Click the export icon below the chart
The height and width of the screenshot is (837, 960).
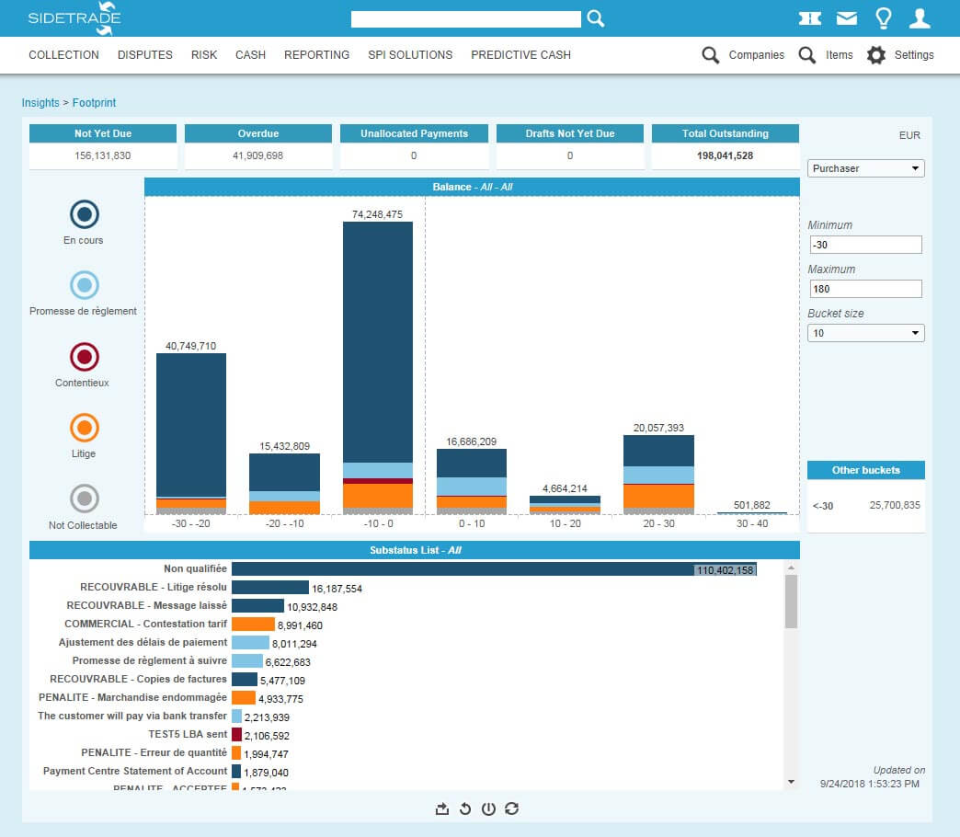coord(441,808)
